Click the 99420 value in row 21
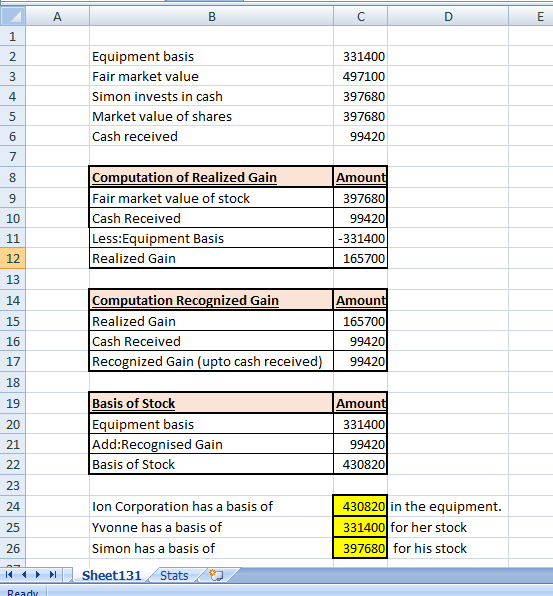 coord(360,444)
